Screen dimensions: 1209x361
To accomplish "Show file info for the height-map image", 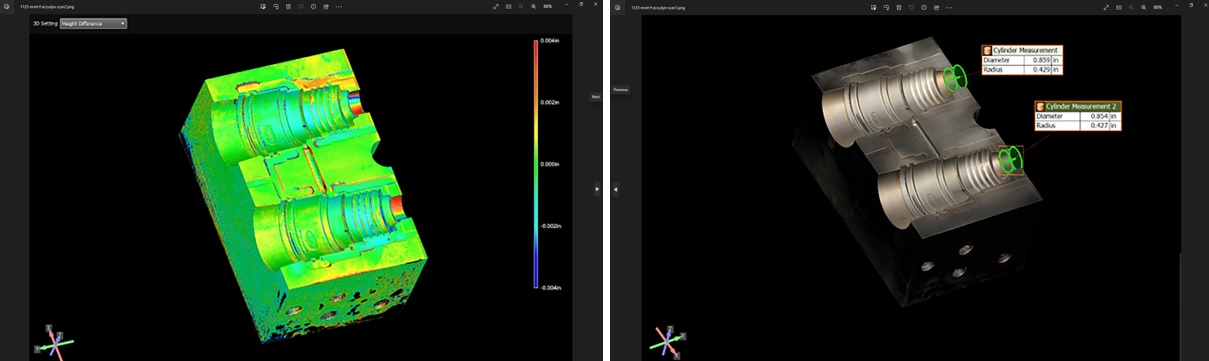I will point(314,6).
